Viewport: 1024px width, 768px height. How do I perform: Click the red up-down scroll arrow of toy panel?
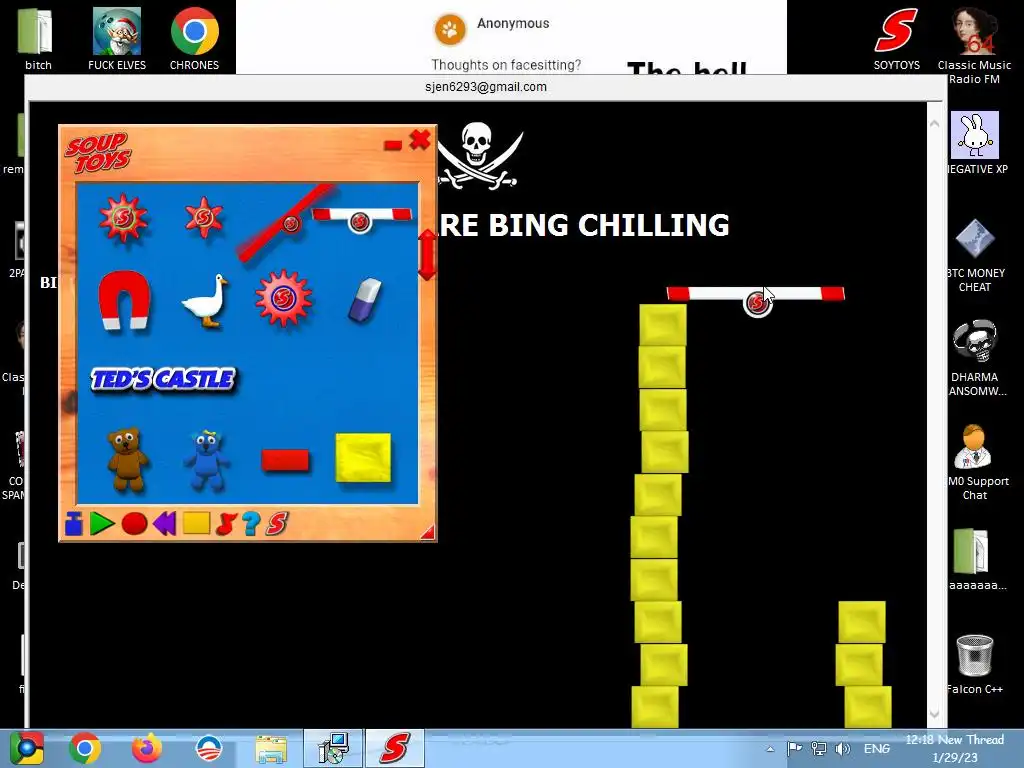(426, 255)
